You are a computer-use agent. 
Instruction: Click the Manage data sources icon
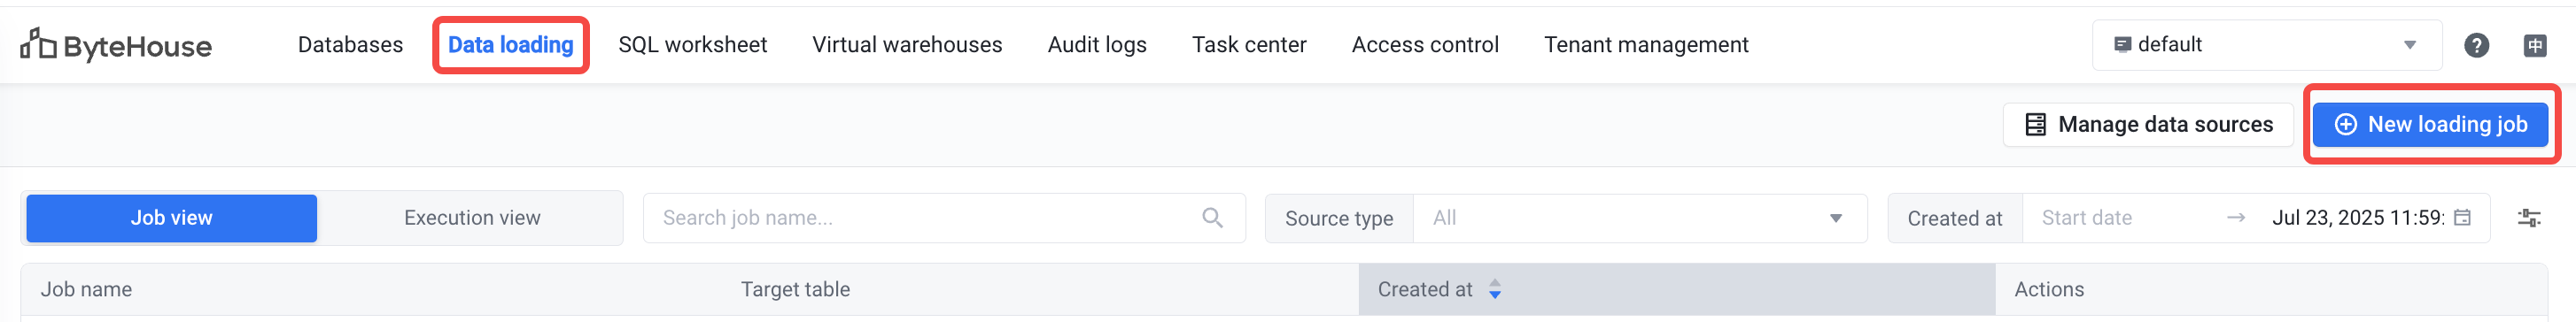click(x=2035, y=125)
